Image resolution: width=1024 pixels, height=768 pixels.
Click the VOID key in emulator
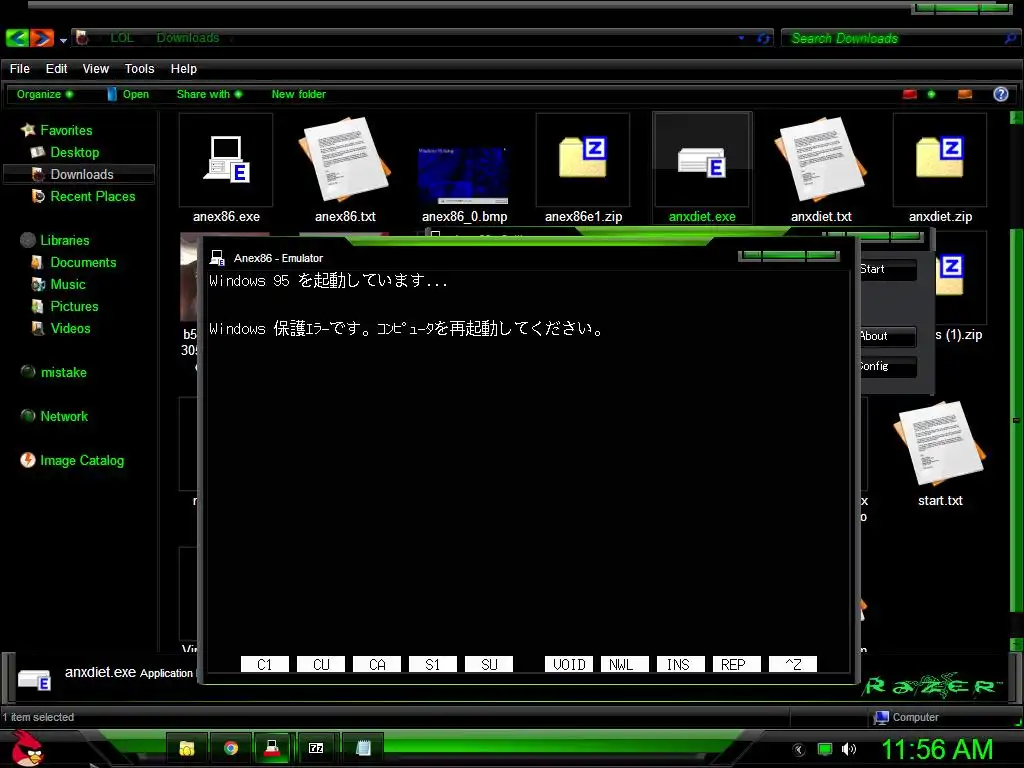[569, 664]
